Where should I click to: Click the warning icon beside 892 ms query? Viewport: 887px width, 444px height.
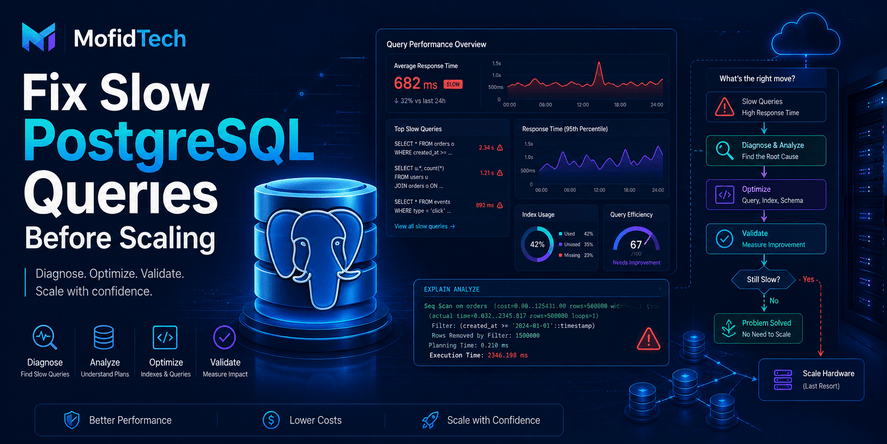[500, 205]
